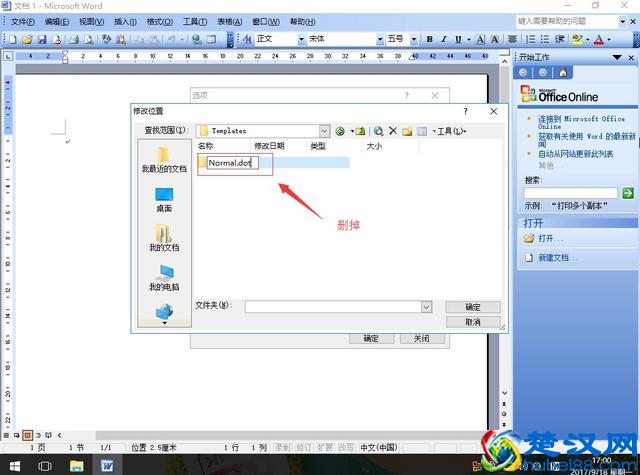This screenshot has height=475, width=640.
Task: Open the 视图(V) menu
Action: (91, 22)
